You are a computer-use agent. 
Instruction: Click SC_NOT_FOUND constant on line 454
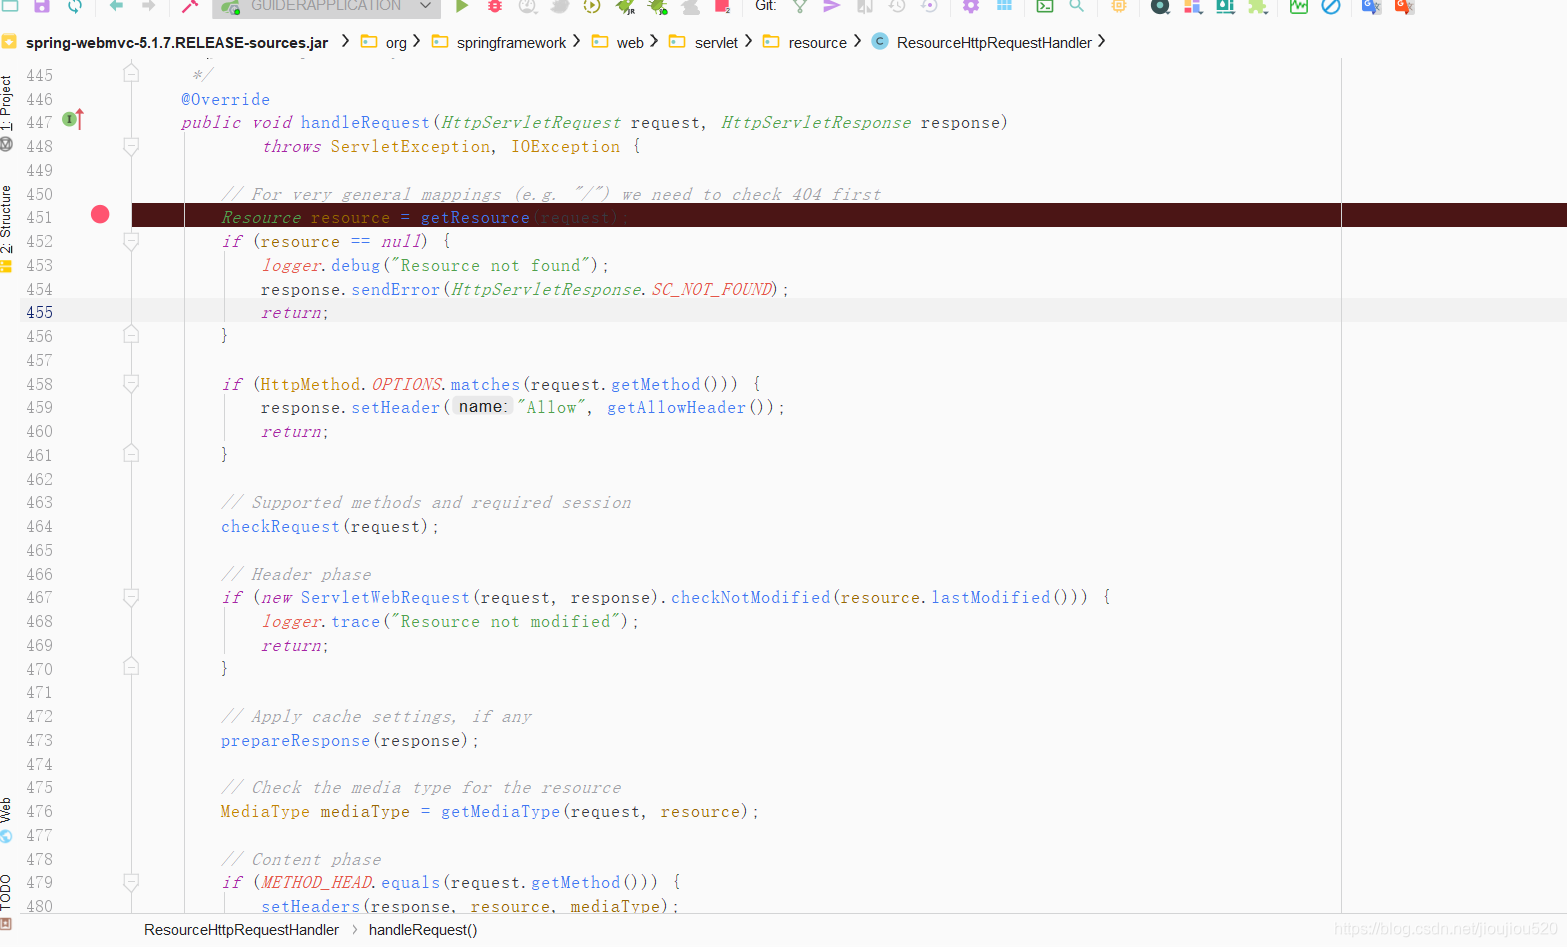click(712, 290)
